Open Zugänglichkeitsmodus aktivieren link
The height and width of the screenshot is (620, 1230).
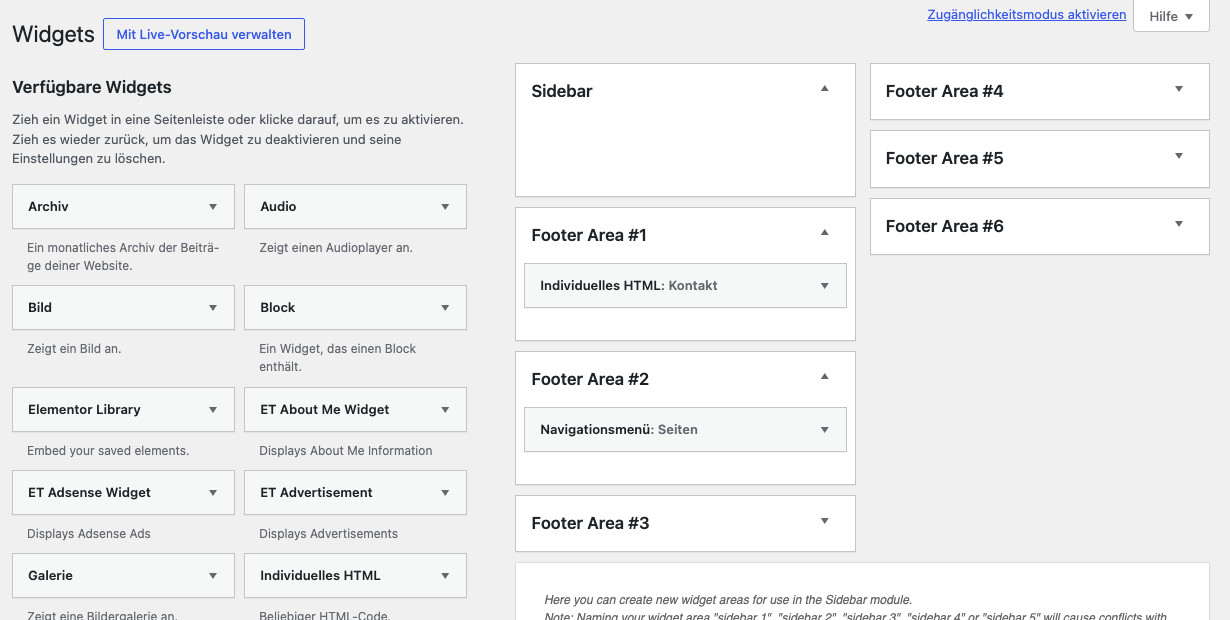tap(1027, 15)
